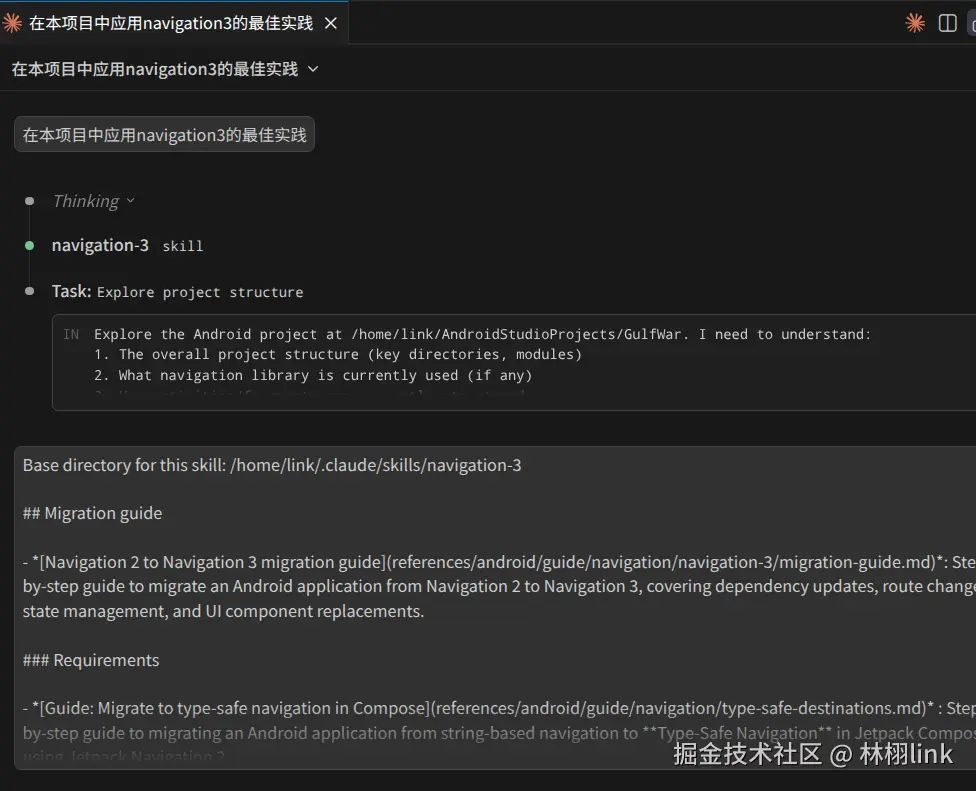Click Navigation 2 to Navigation 3 migration guide link text

tap(214, 562)
